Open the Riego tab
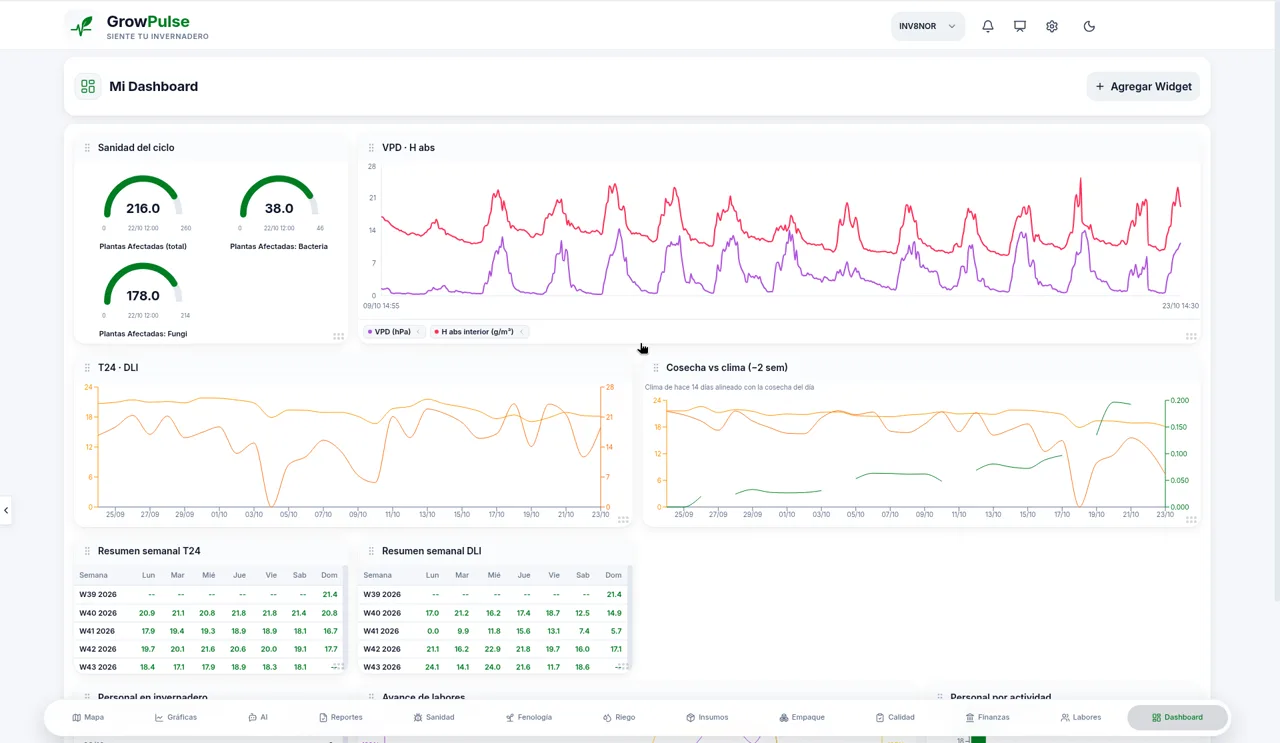The height and width of the screenshot is (743, 1280). coord(619,717)
